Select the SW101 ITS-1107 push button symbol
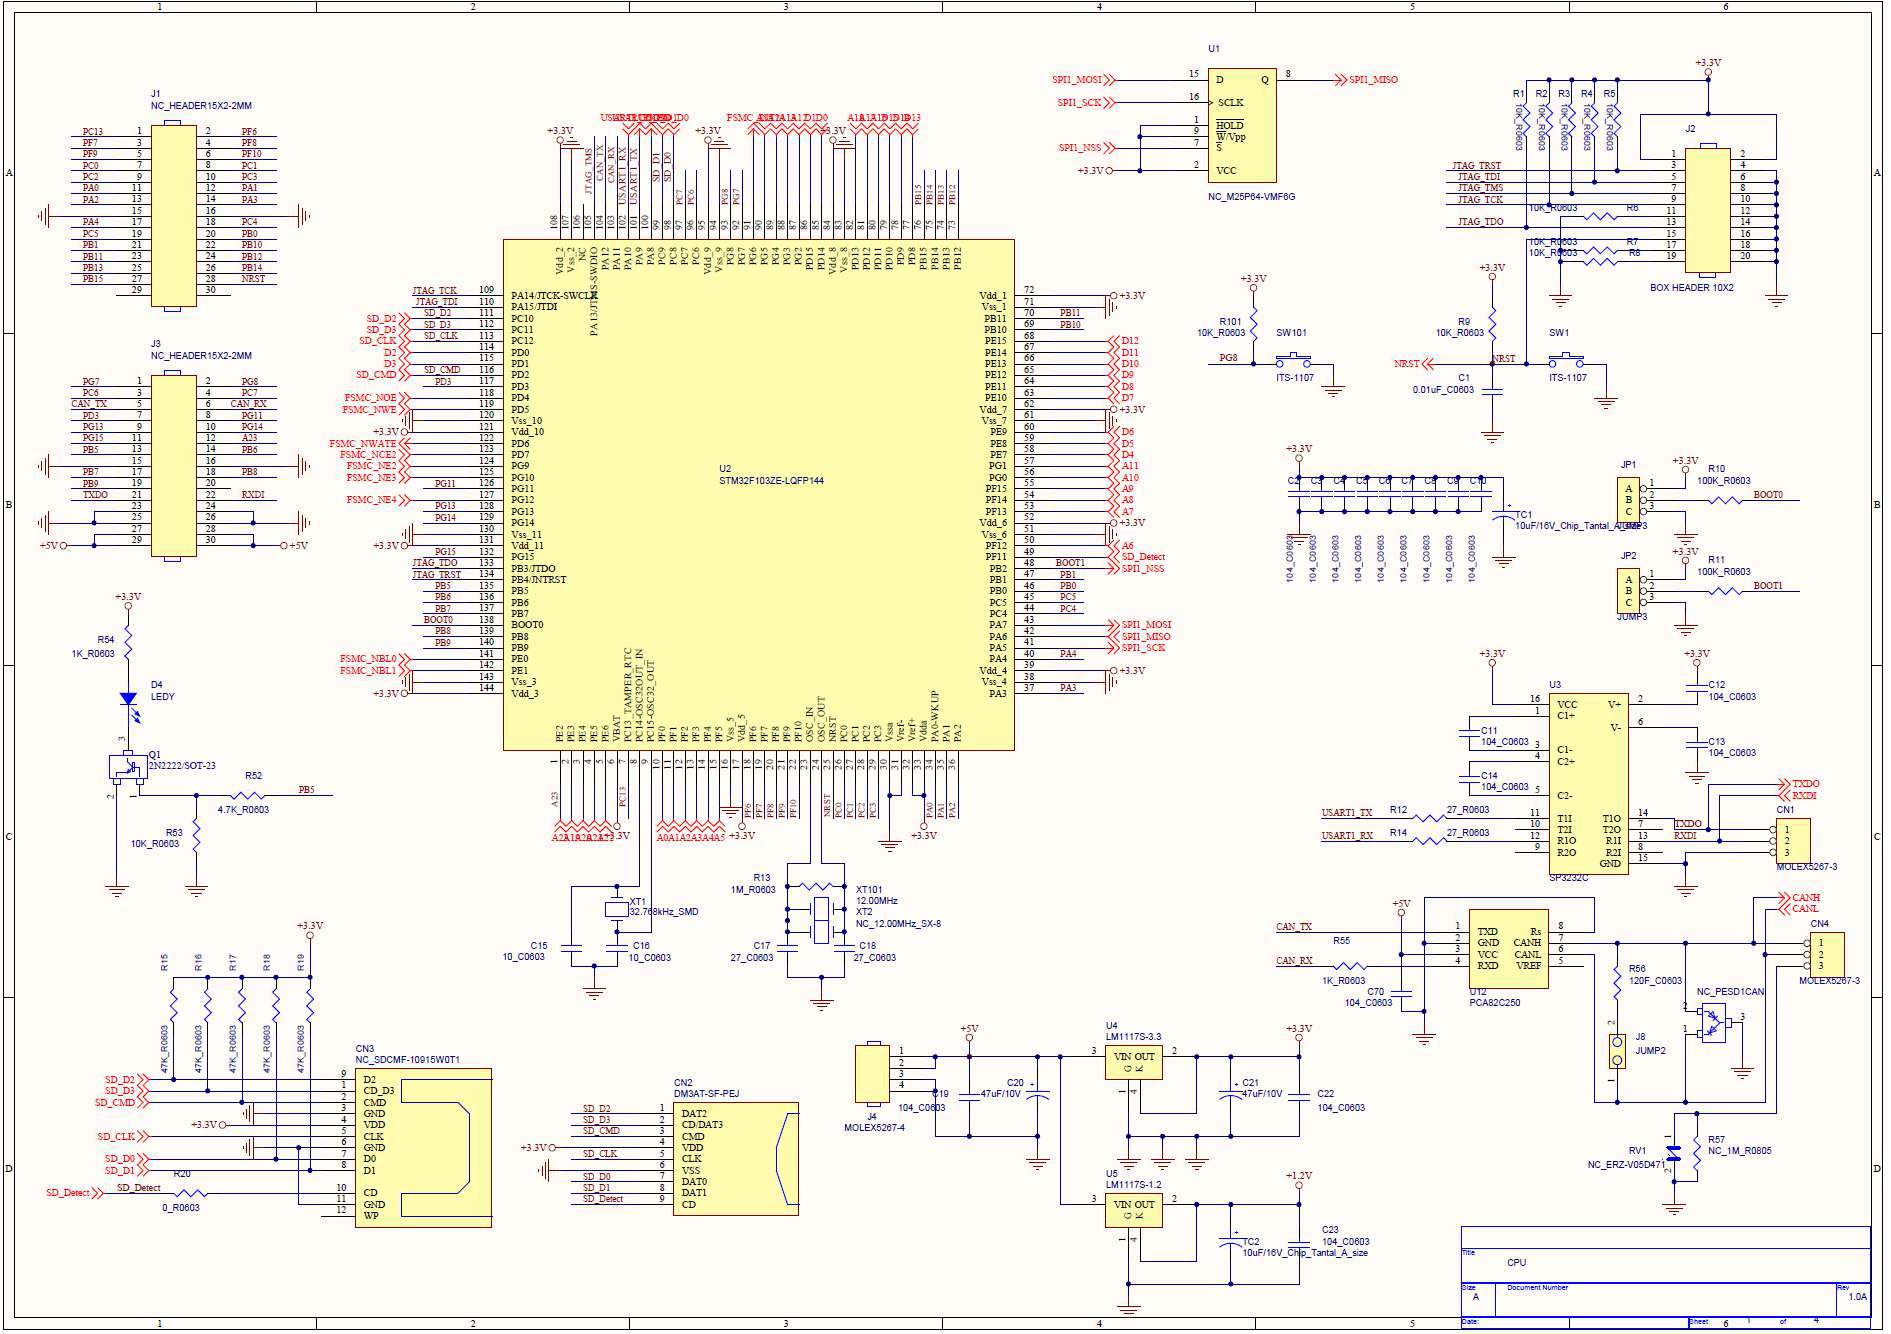 click(1293, 359)
